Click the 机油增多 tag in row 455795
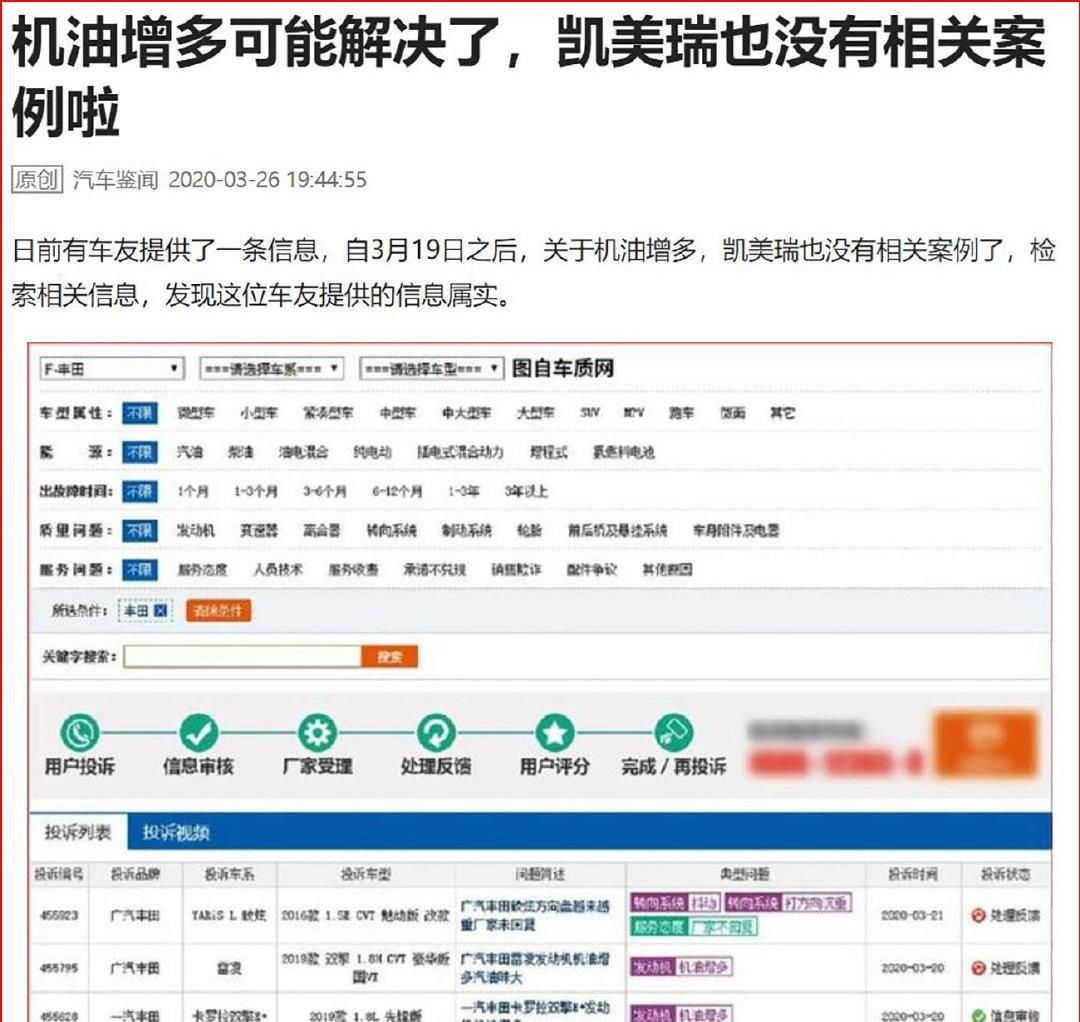1080x1022 pixels. tap(703, 968)
